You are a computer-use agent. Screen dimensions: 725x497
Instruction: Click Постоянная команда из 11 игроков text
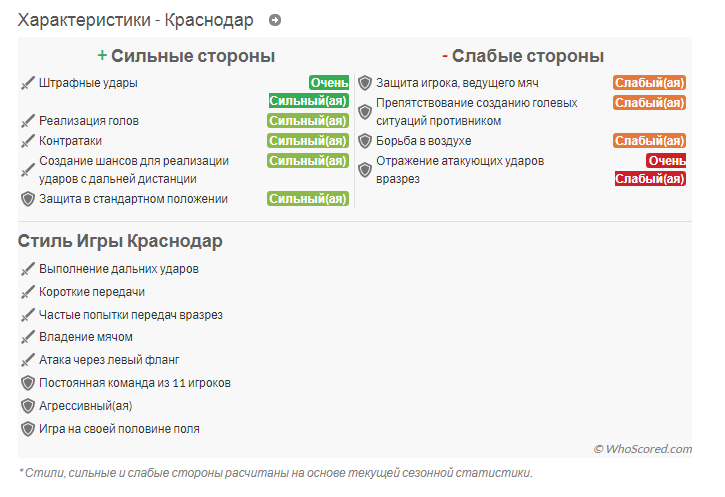click(135, 383)
